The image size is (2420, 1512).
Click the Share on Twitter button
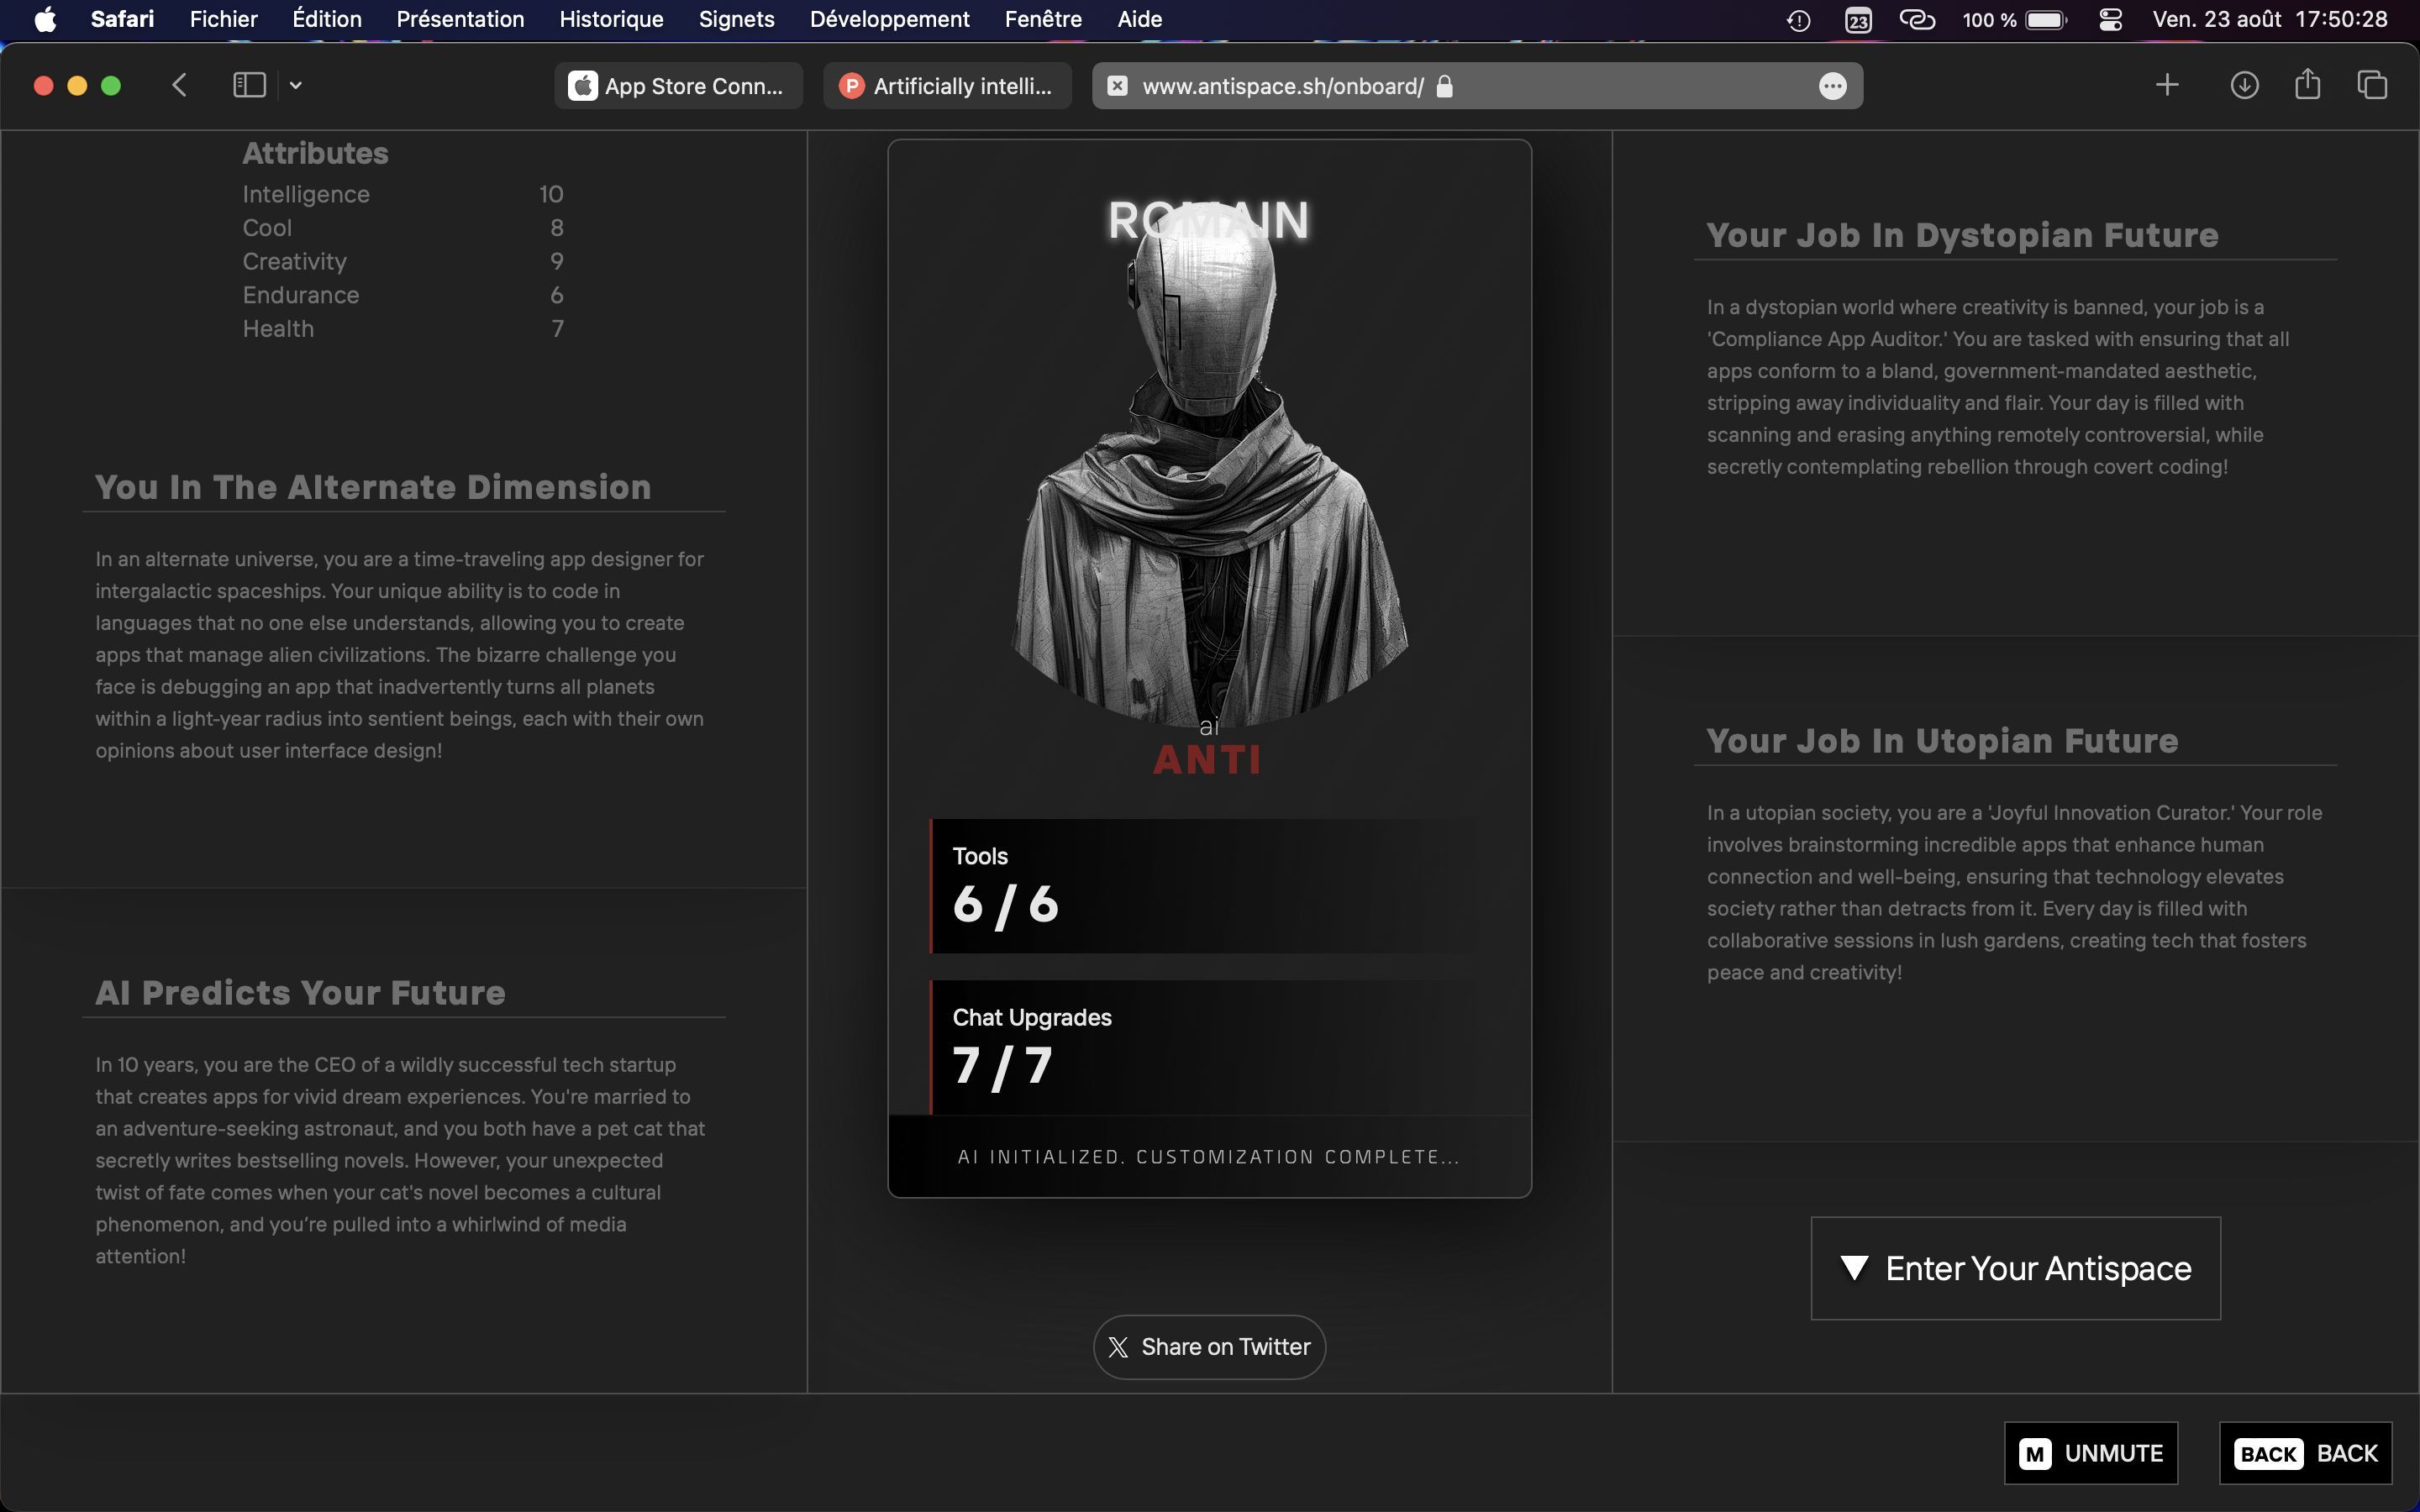1209,1345
